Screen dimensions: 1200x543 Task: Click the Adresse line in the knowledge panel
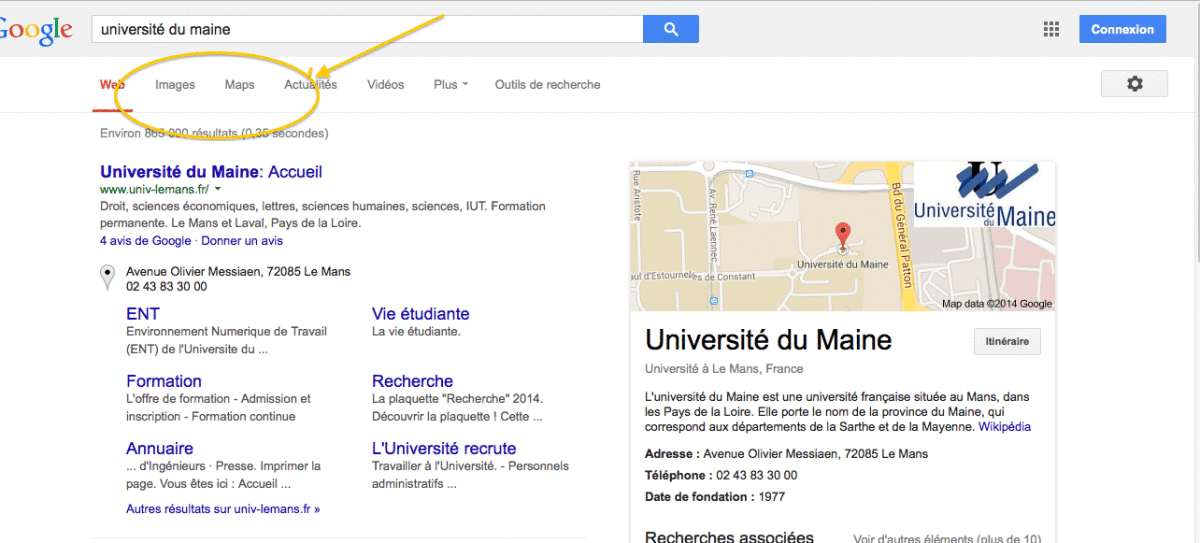pyautogui.click(x=786, y=454)
